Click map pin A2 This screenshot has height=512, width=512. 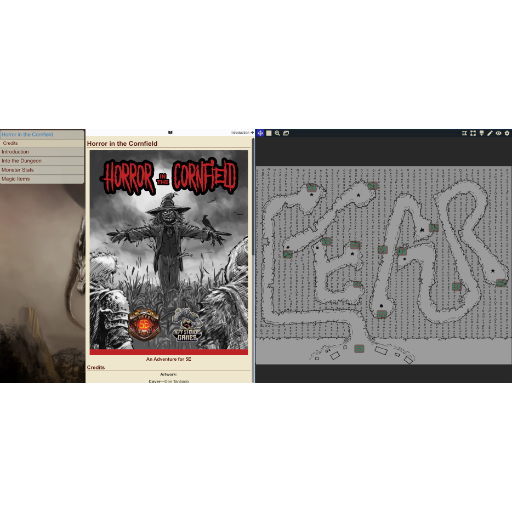point(288,254)
